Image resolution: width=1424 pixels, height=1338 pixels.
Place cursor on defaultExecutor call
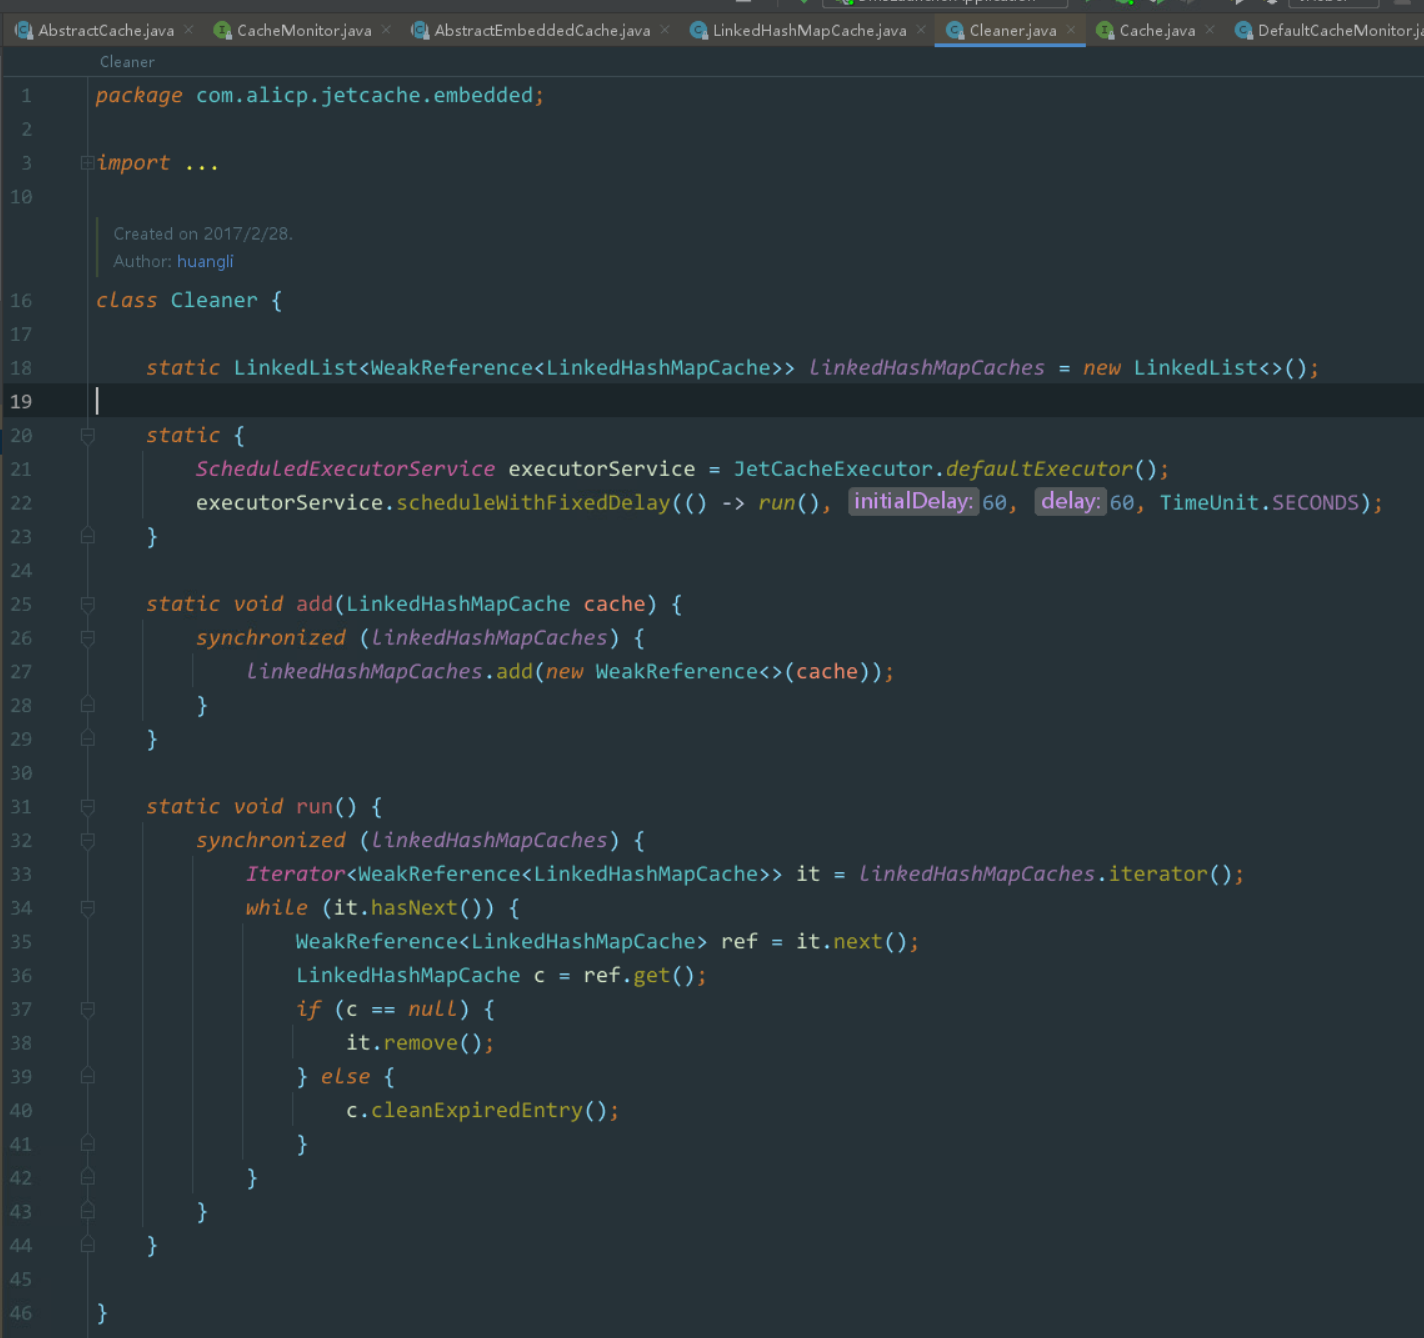1039,469
